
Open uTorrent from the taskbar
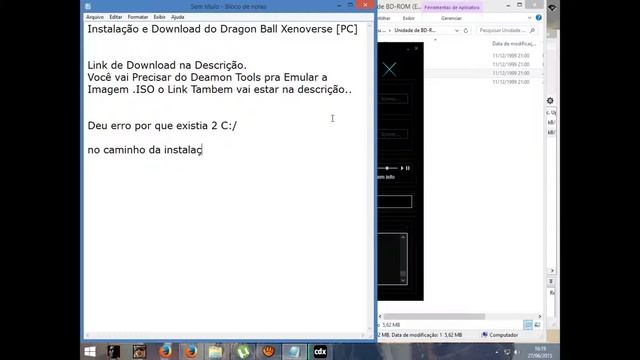coord(242,351)
